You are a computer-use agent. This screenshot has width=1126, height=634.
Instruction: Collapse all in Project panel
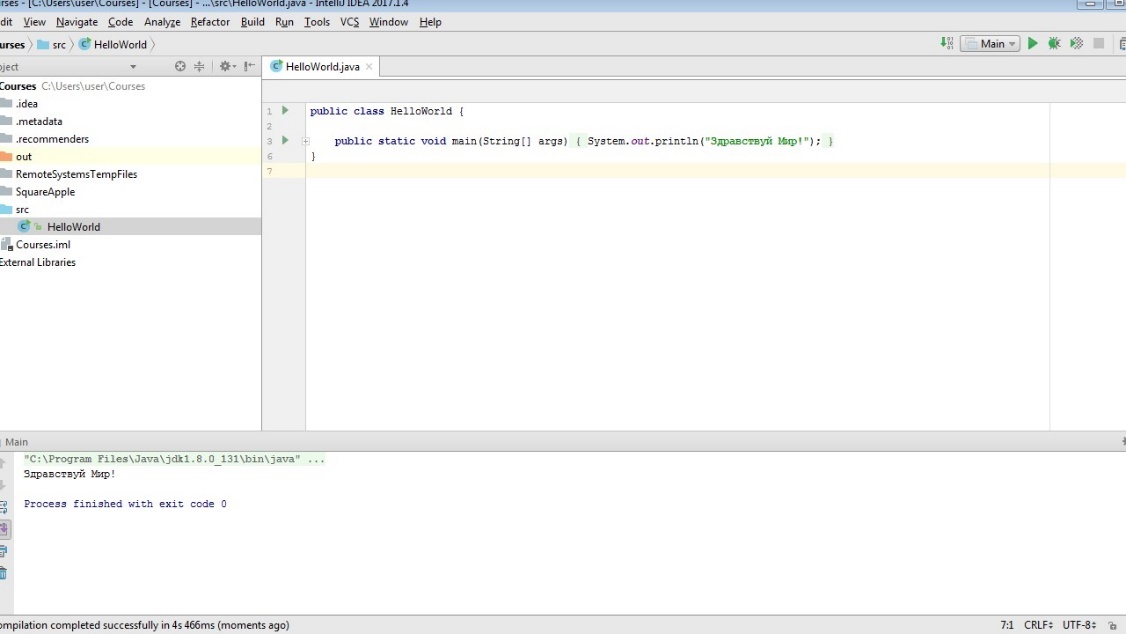[199, 67]
